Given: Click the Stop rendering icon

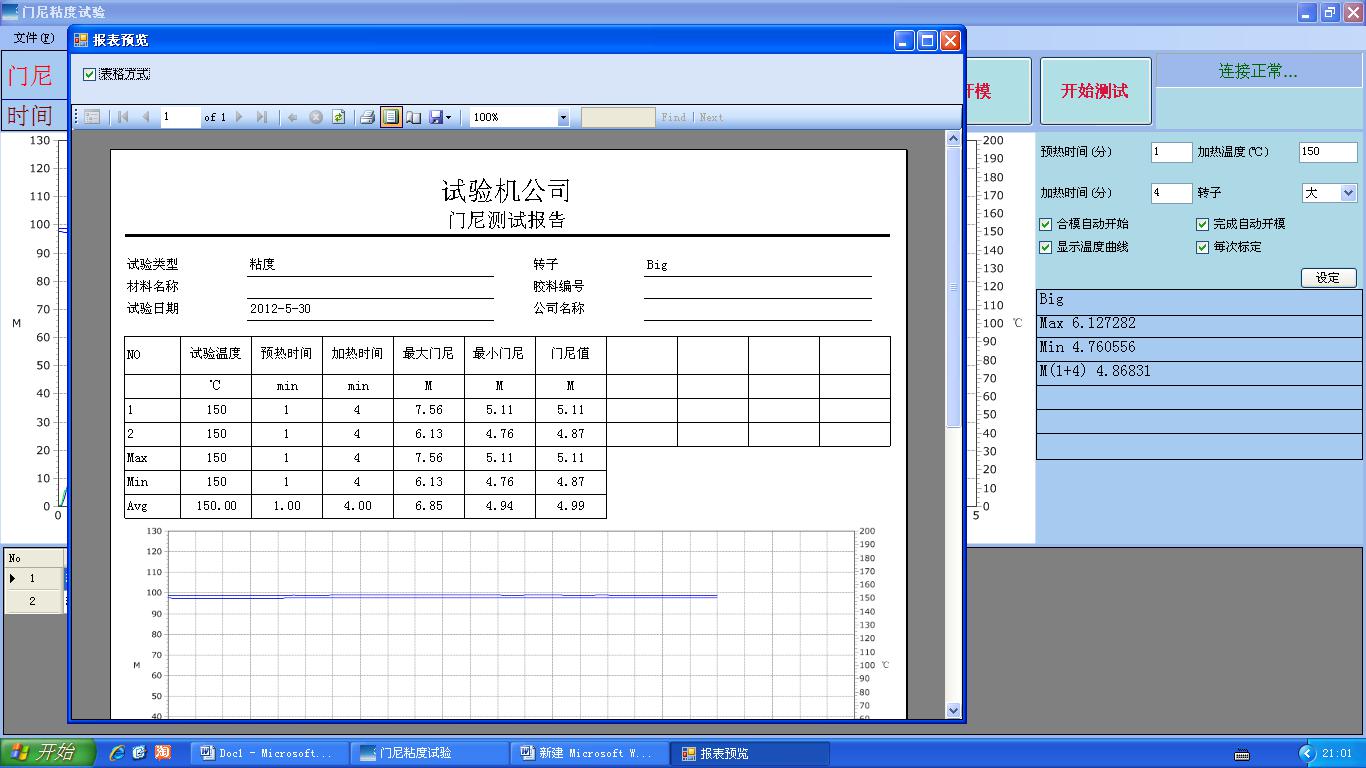Looking at the screenshot, I should 316,117.
